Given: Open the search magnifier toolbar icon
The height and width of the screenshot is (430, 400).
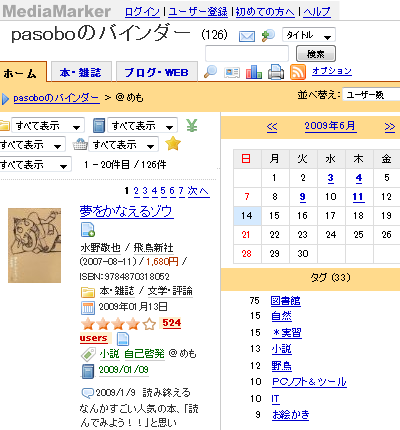Looking at the screenshot, I should (210, 72).
